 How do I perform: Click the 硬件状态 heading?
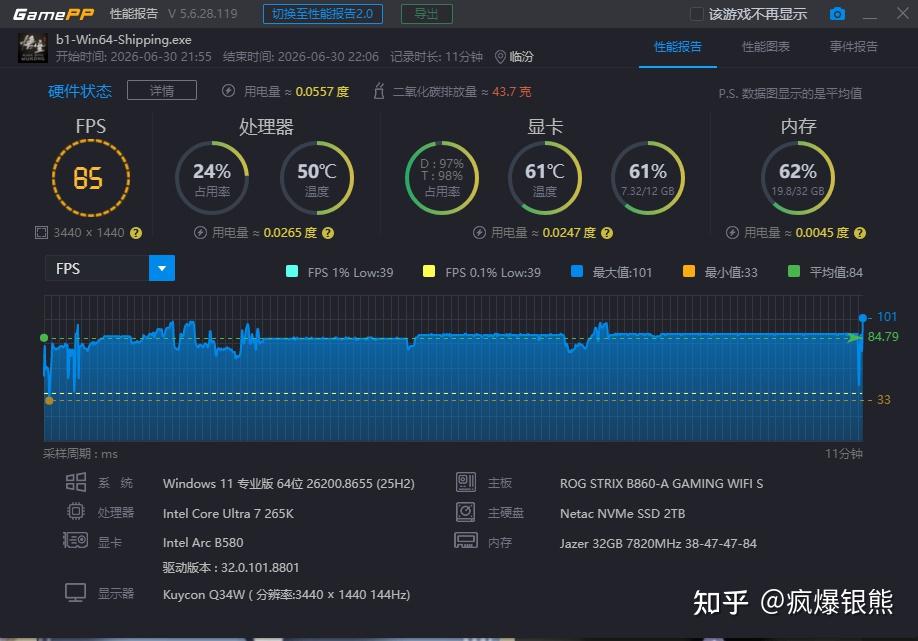click(x=80, y=91)
